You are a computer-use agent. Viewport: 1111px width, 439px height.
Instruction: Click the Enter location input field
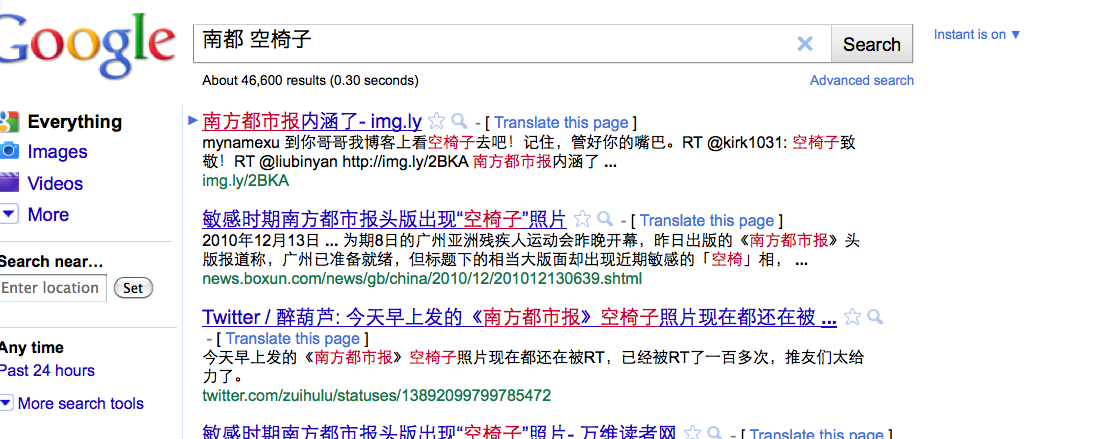pos(52,288)
